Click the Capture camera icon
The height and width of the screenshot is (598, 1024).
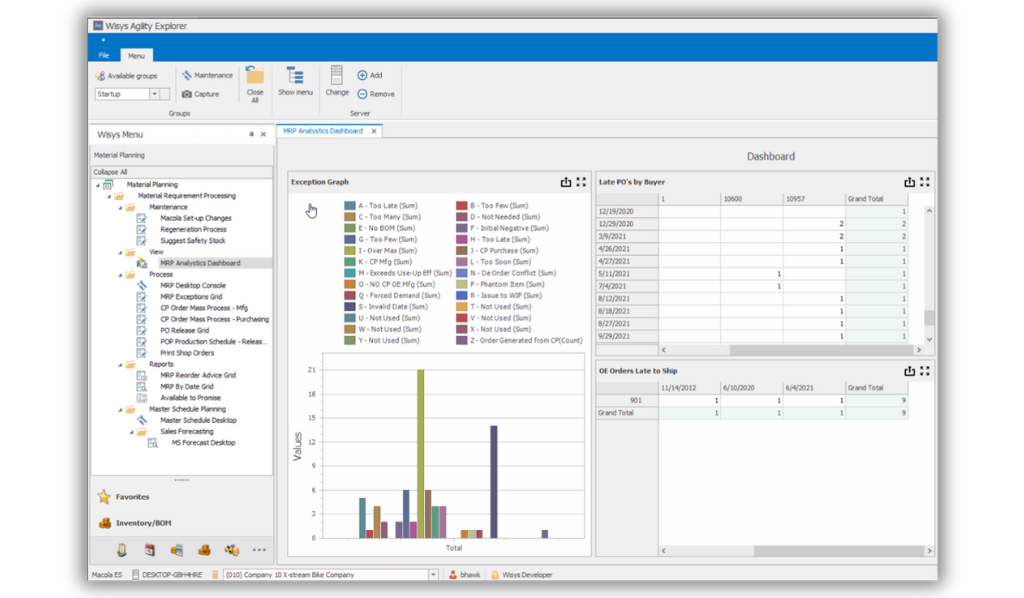(187, 94)
